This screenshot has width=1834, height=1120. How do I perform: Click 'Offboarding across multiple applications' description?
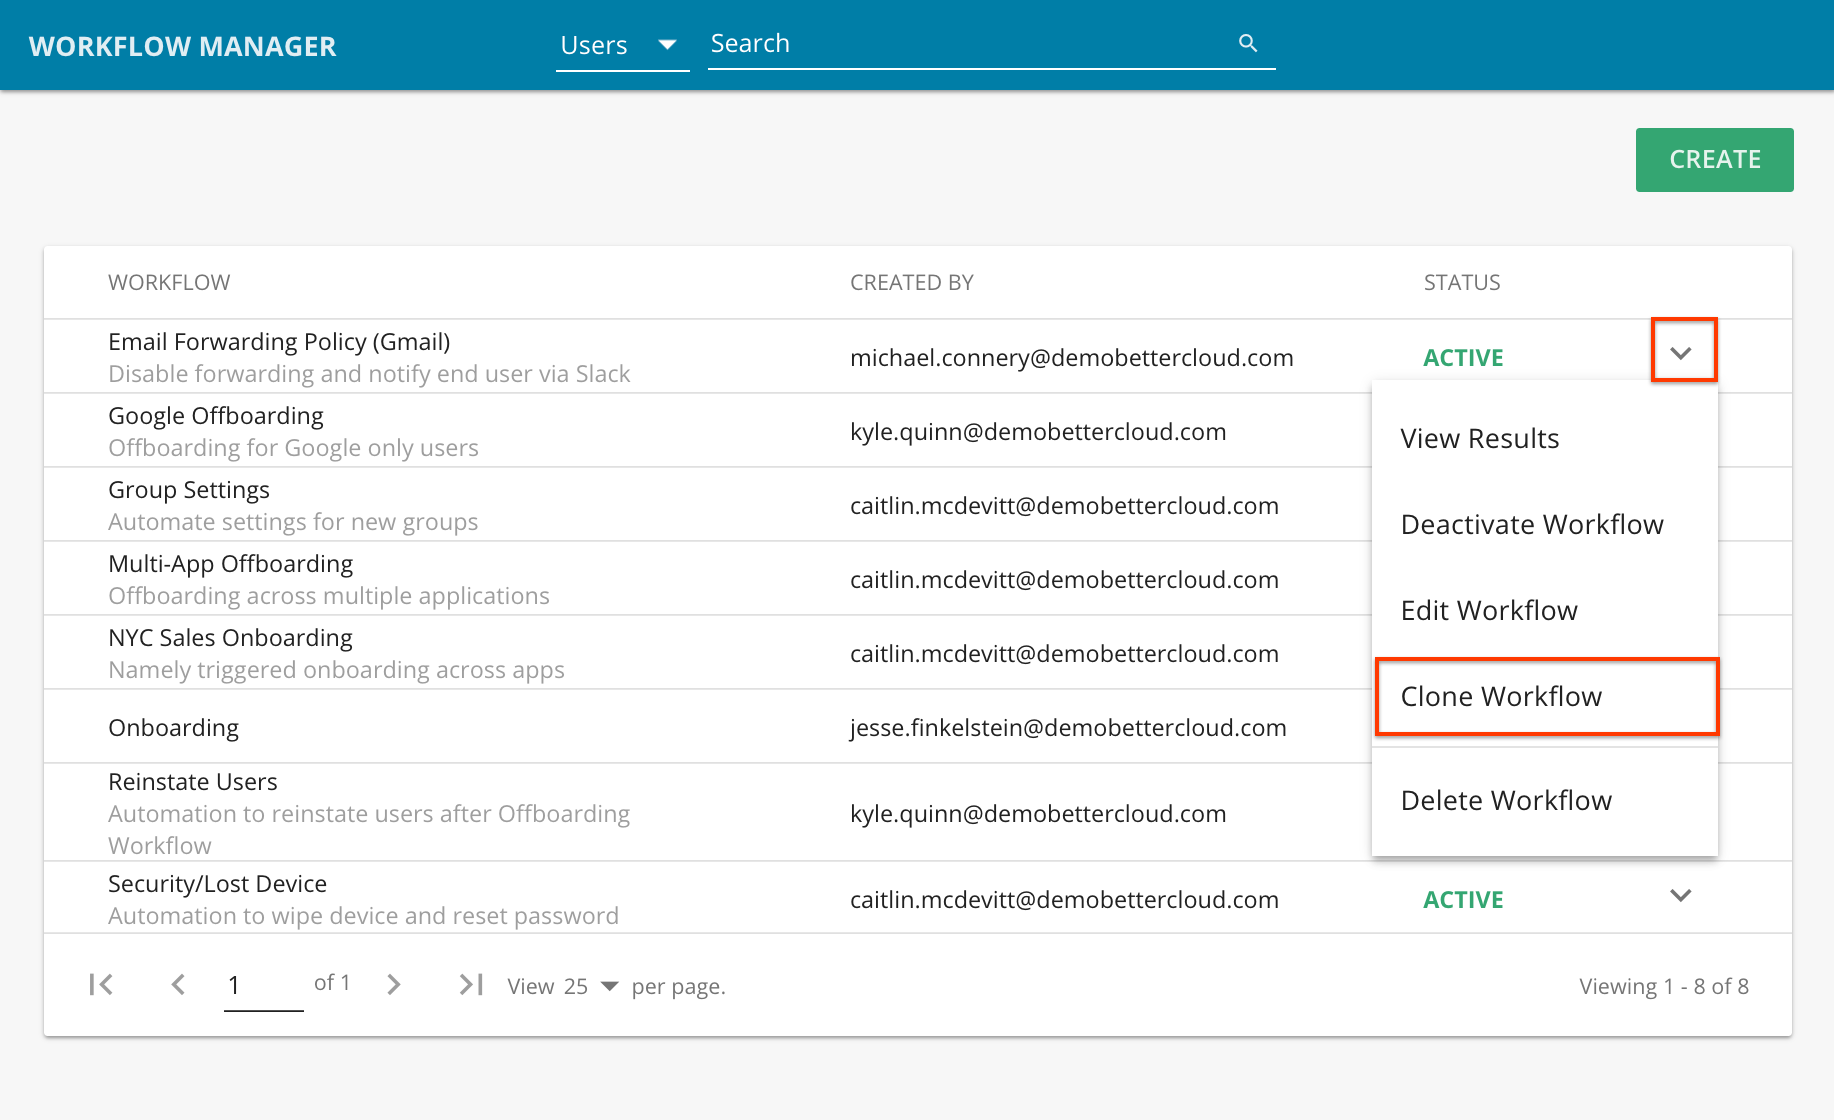[329, 596]
